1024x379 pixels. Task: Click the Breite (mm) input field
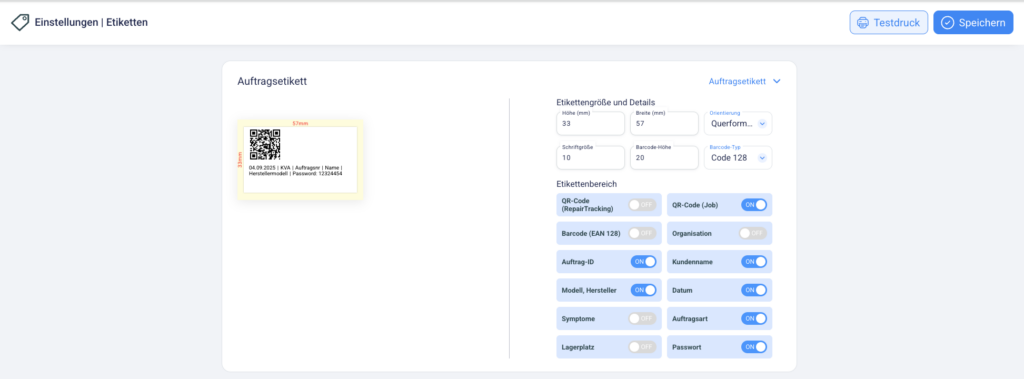(664, 123)
